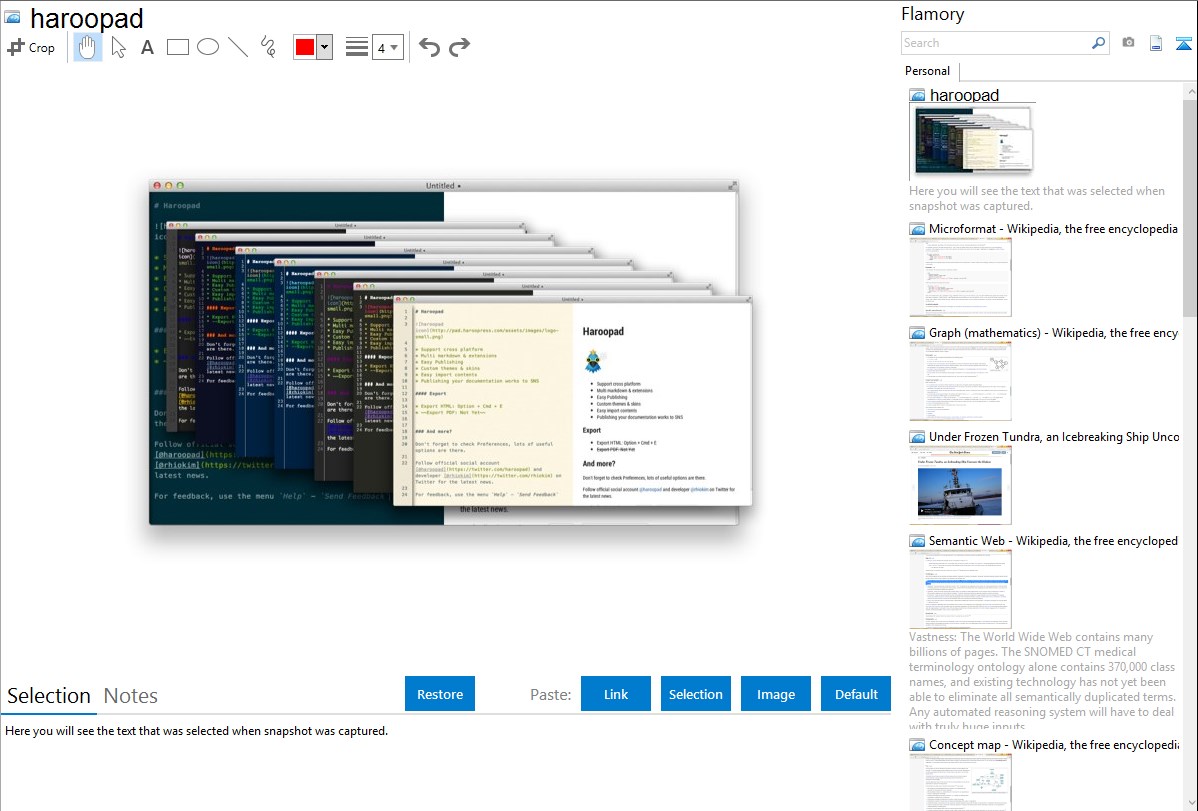1198x811 pixels.
Task: Click the 'Flamory' panel heading
Action: coord(932,15)
